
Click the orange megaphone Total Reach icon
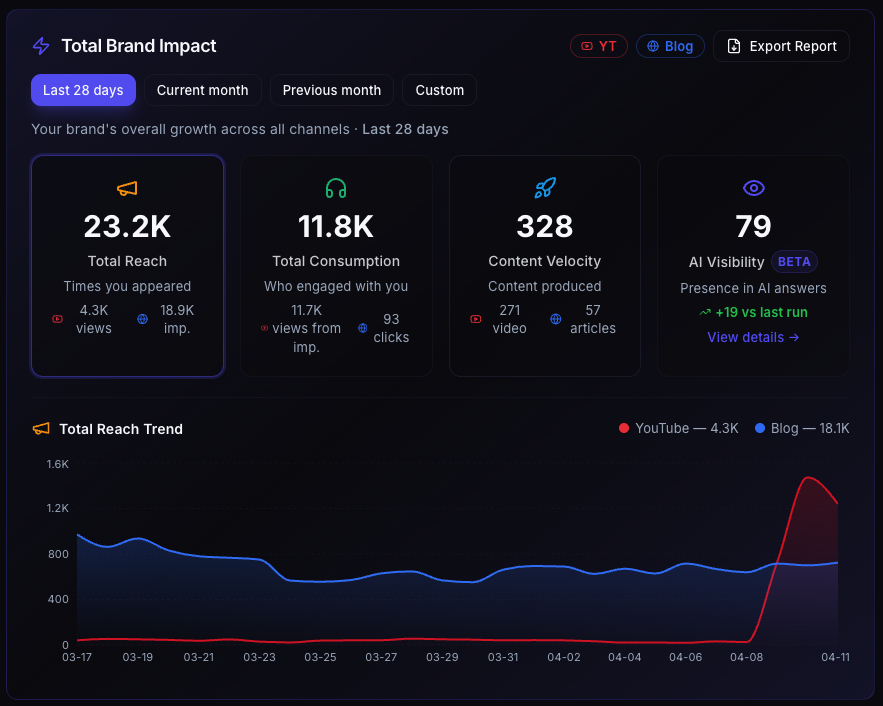127,188
